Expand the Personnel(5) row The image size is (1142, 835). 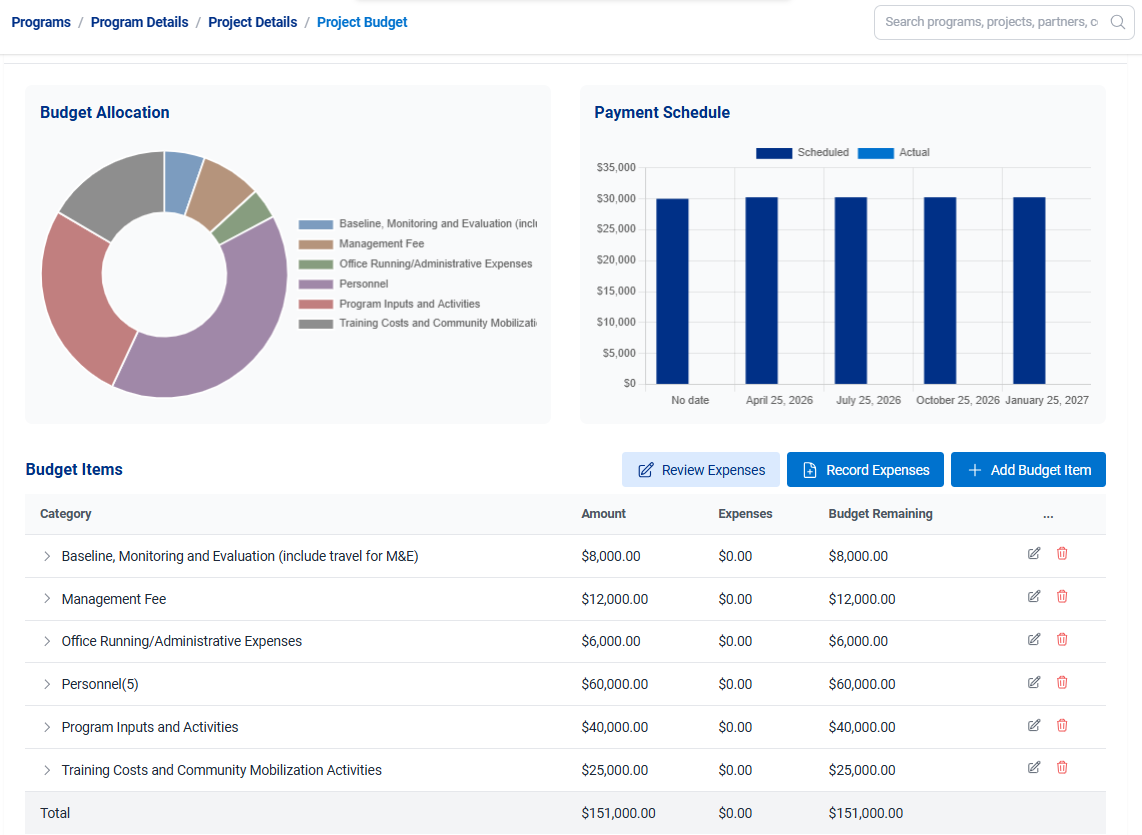click(x=47, y=684)
